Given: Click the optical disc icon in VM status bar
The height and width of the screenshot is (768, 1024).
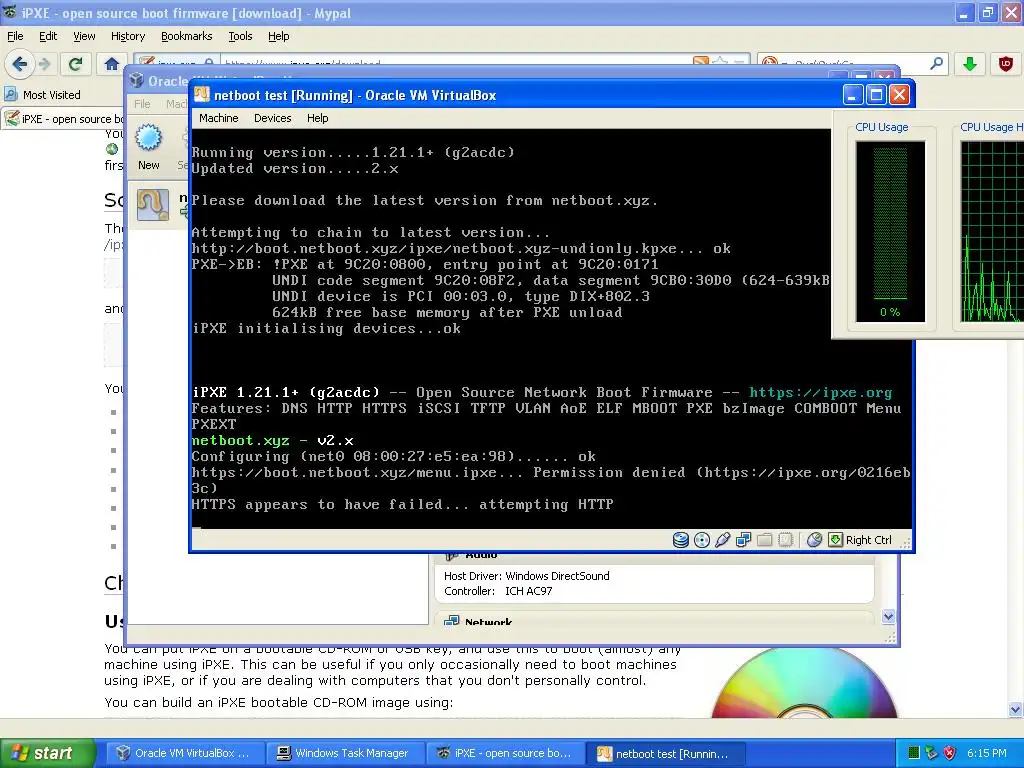Looking at the screenshot, I should pos(701,539).
